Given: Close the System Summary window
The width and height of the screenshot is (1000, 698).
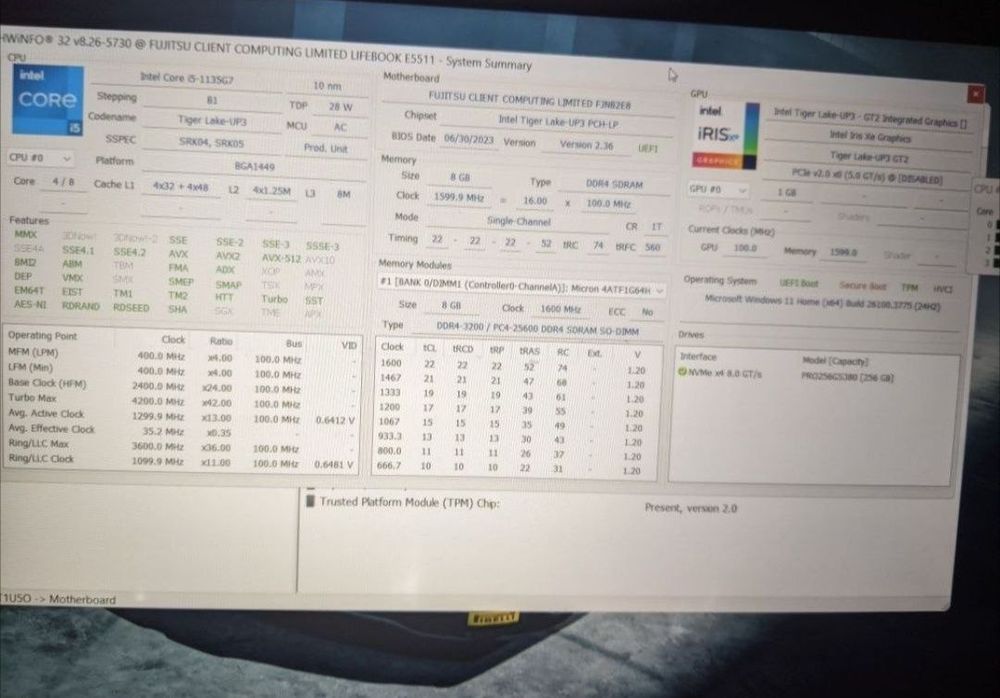Looking at the screenshot, I should tap(975, 94).
